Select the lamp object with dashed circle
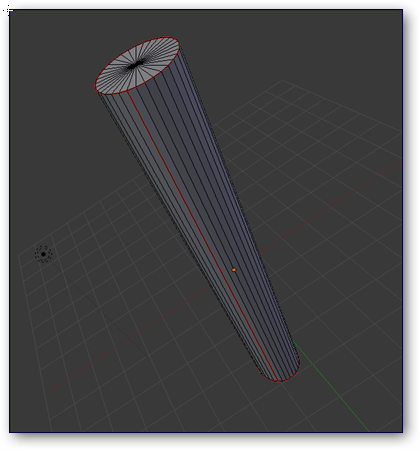Viewport: 420px width, 450px height. [43, 254]
